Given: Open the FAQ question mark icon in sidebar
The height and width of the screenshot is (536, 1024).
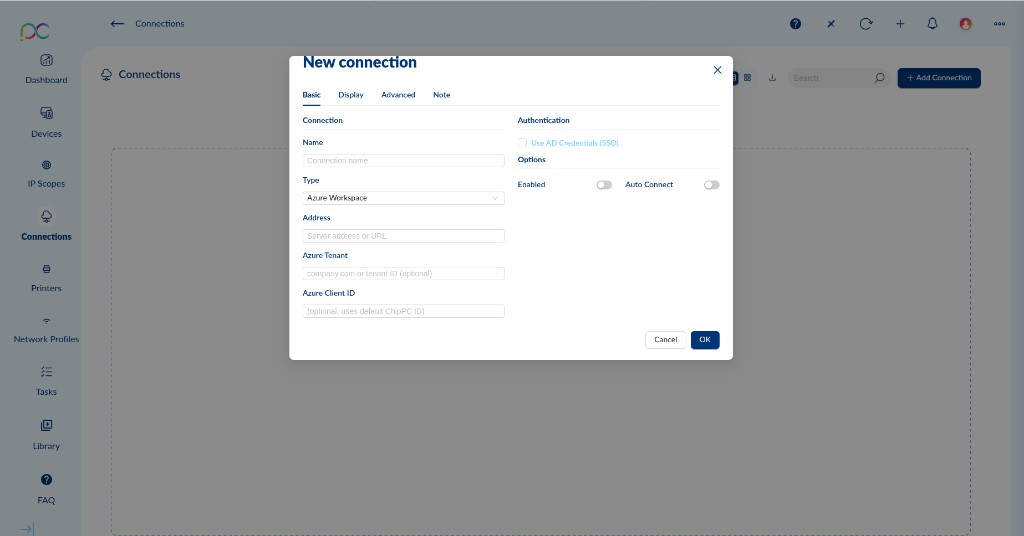Looking at the screenshot, I should (46, 479).
